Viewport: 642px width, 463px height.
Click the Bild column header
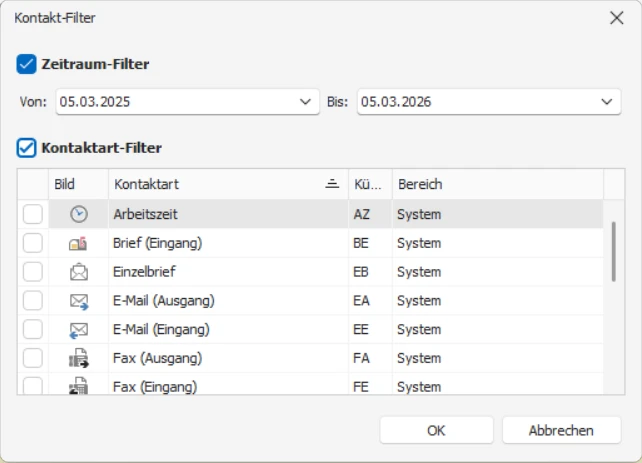tap(79, 184)
